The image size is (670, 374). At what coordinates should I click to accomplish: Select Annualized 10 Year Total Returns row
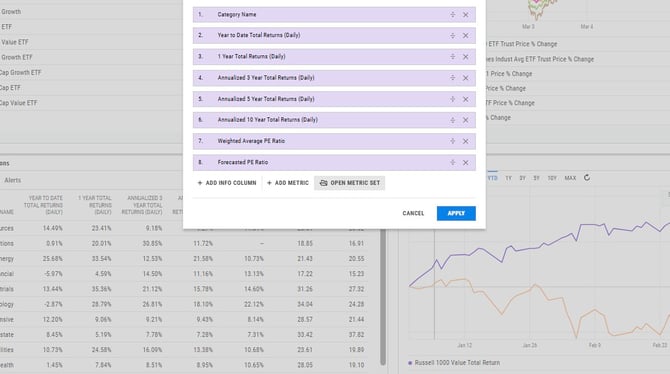(x=334, y=120)
